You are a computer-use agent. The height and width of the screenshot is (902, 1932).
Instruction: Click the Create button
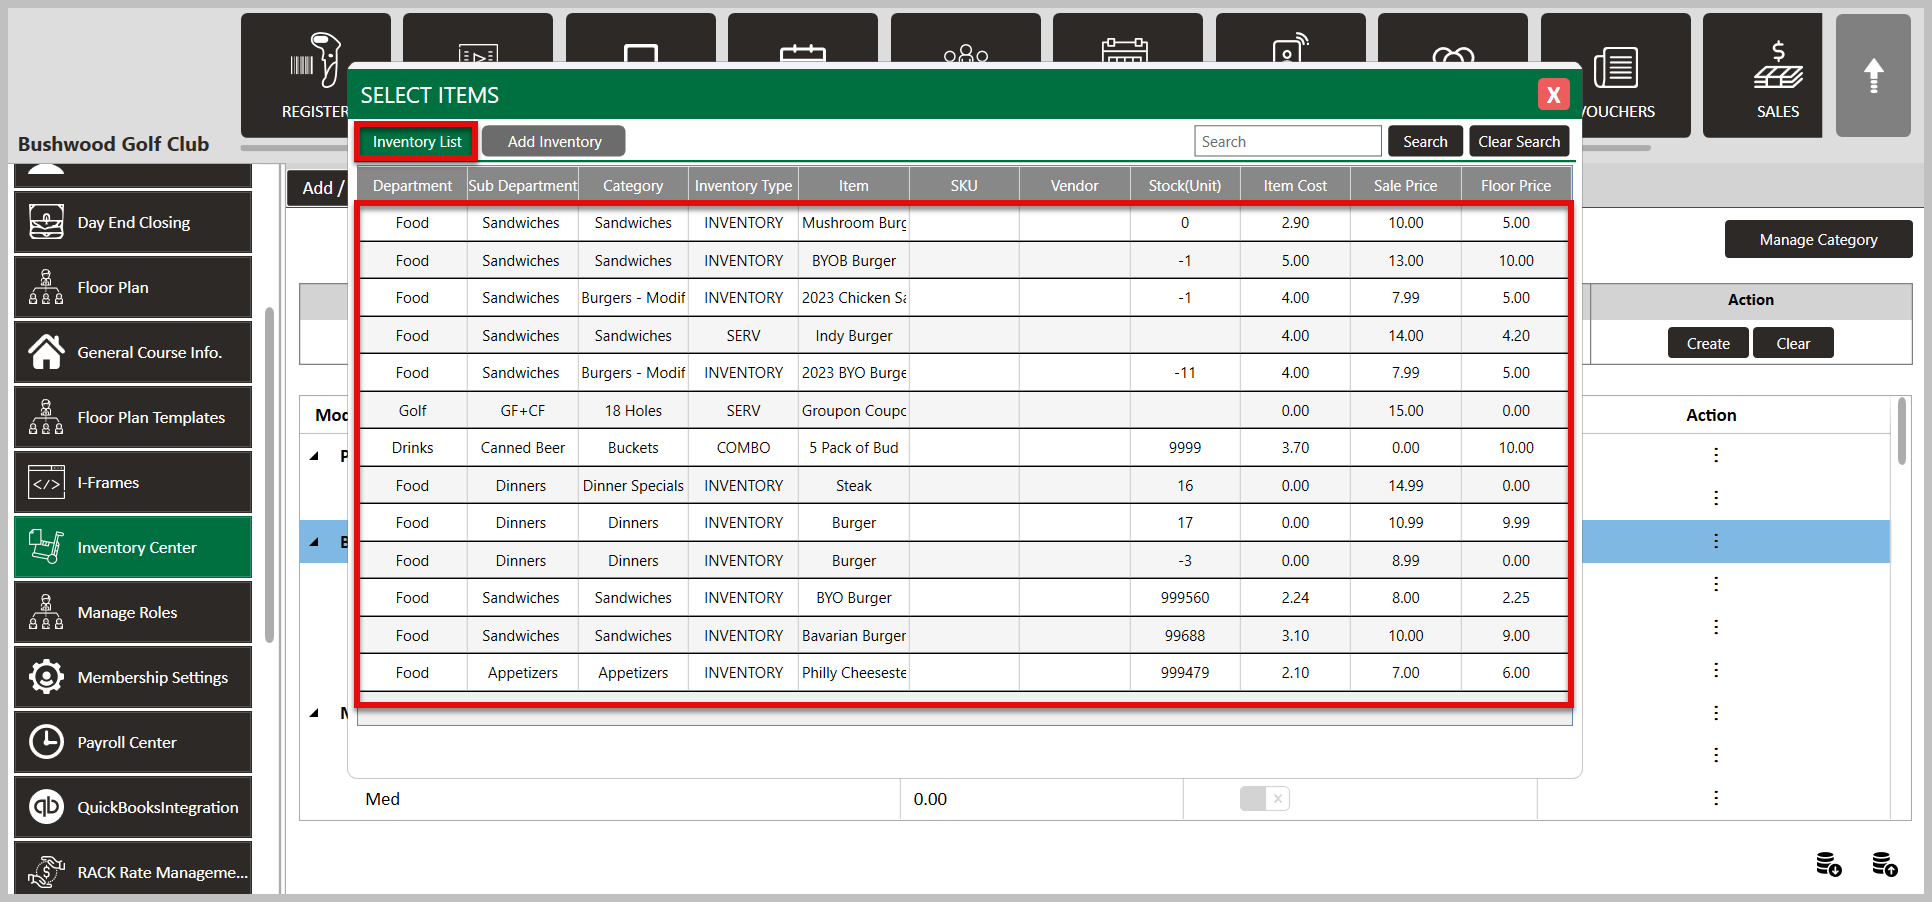click(1708, 343)
